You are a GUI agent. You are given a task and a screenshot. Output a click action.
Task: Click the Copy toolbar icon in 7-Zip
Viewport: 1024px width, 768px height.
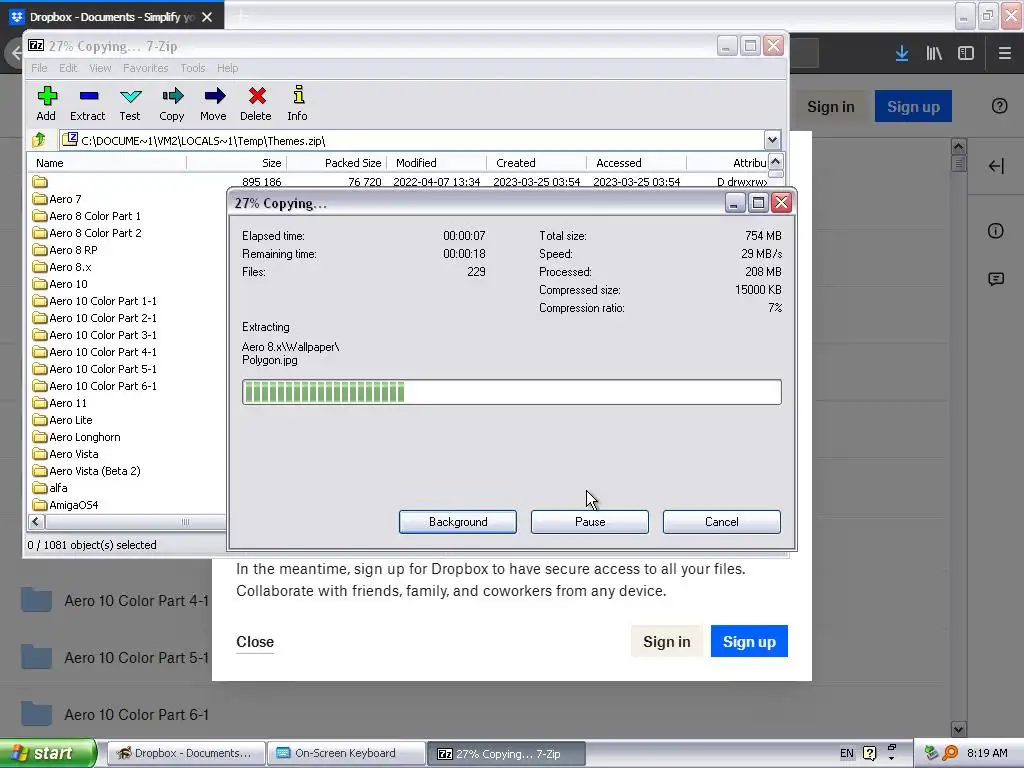pos(172,97)
